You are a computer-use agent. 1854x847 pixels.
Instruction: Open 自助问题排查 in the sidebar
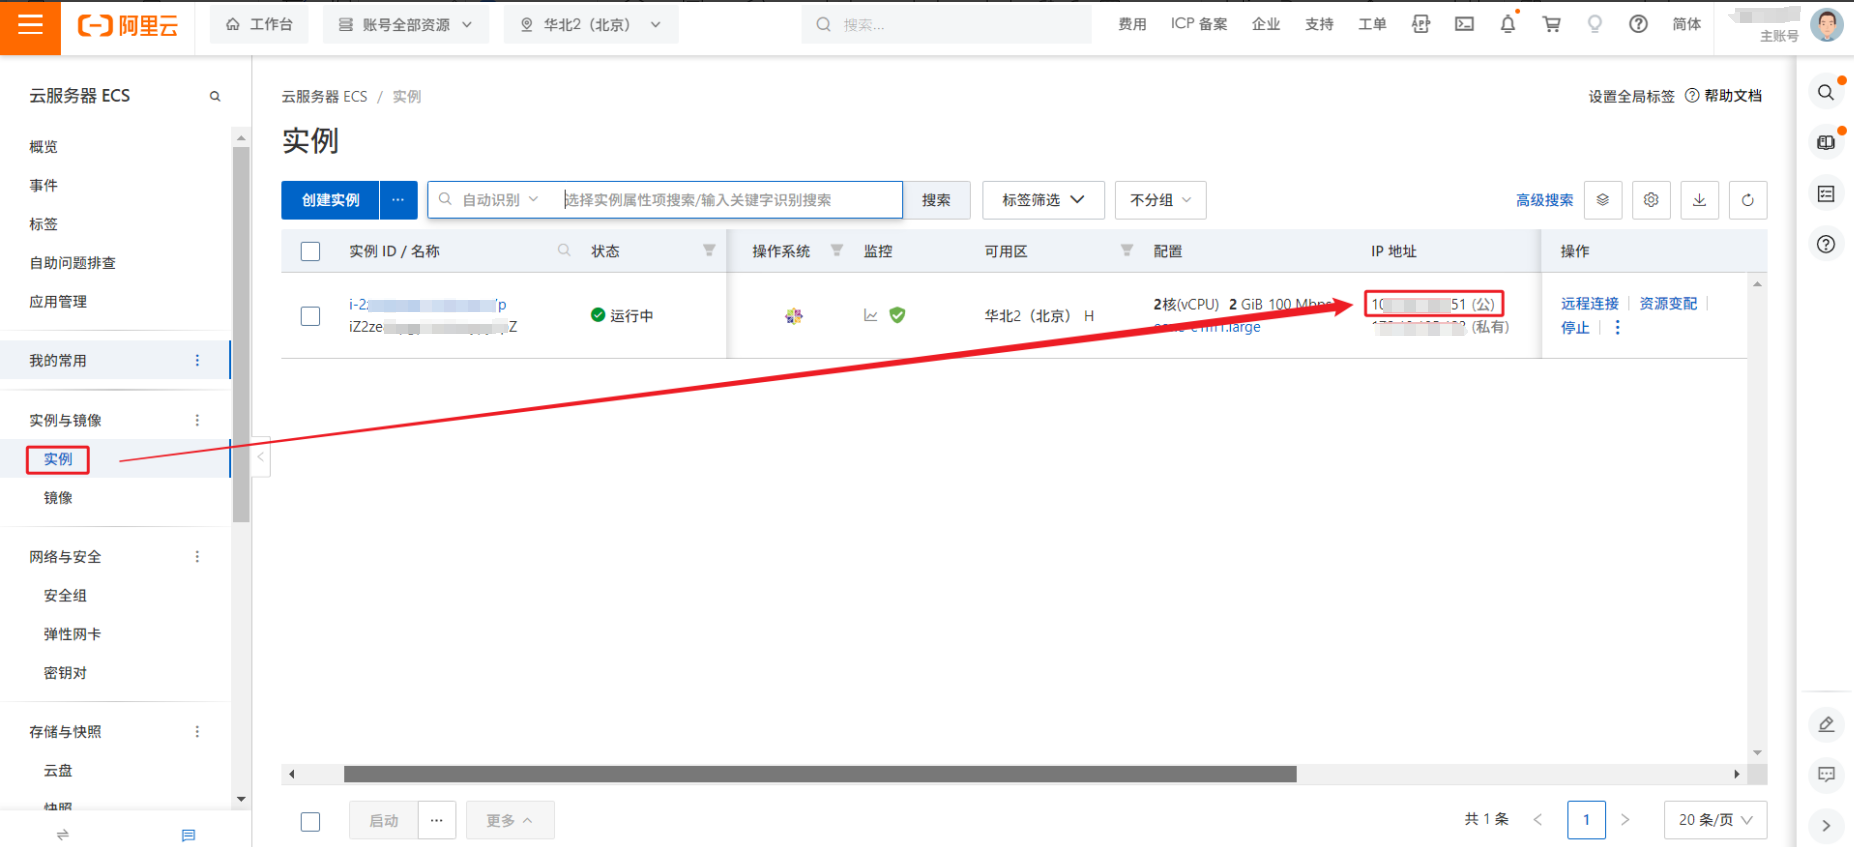[72, 263]
